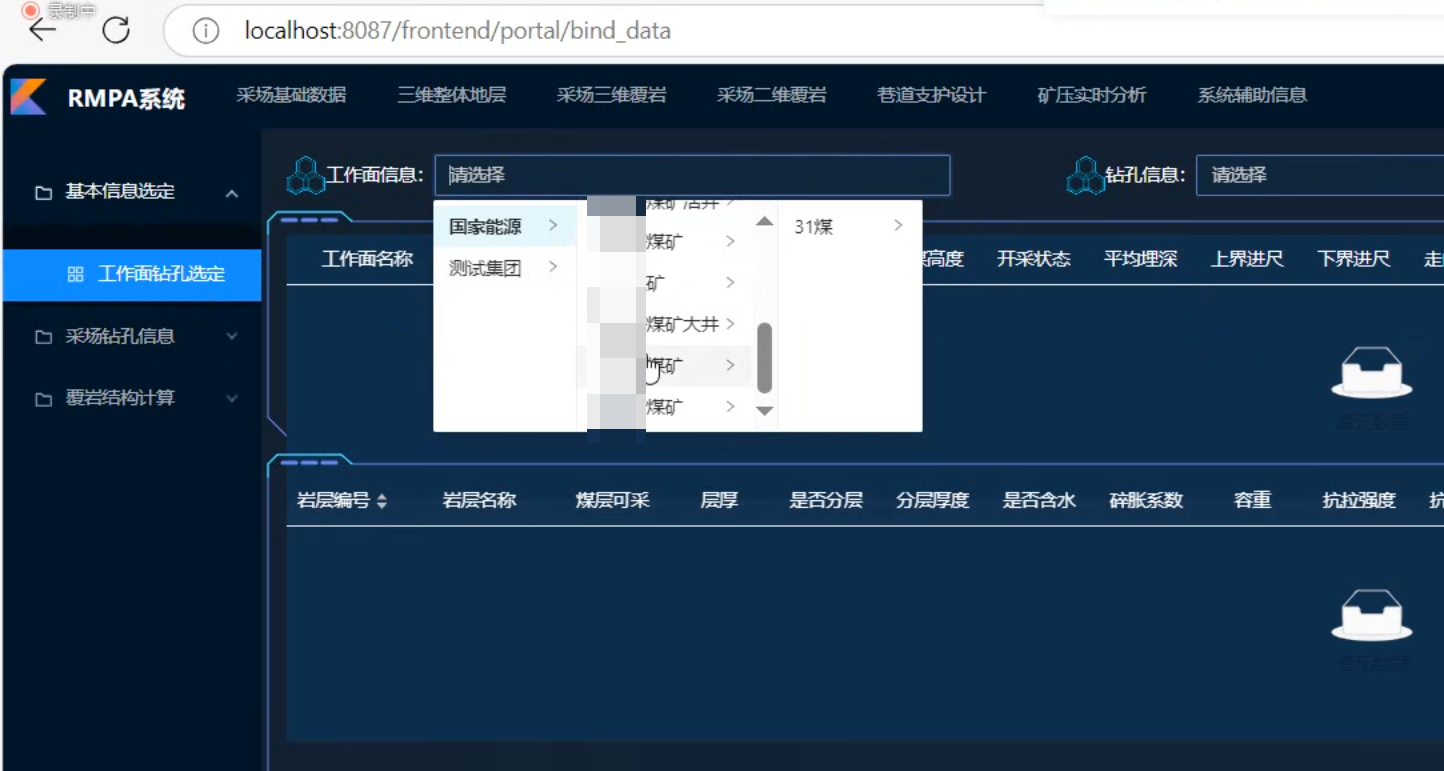The height and width of the screenshot is (771, 1444).
Task: Click the 碎胀系数 column header
Action: [1146, 501]
